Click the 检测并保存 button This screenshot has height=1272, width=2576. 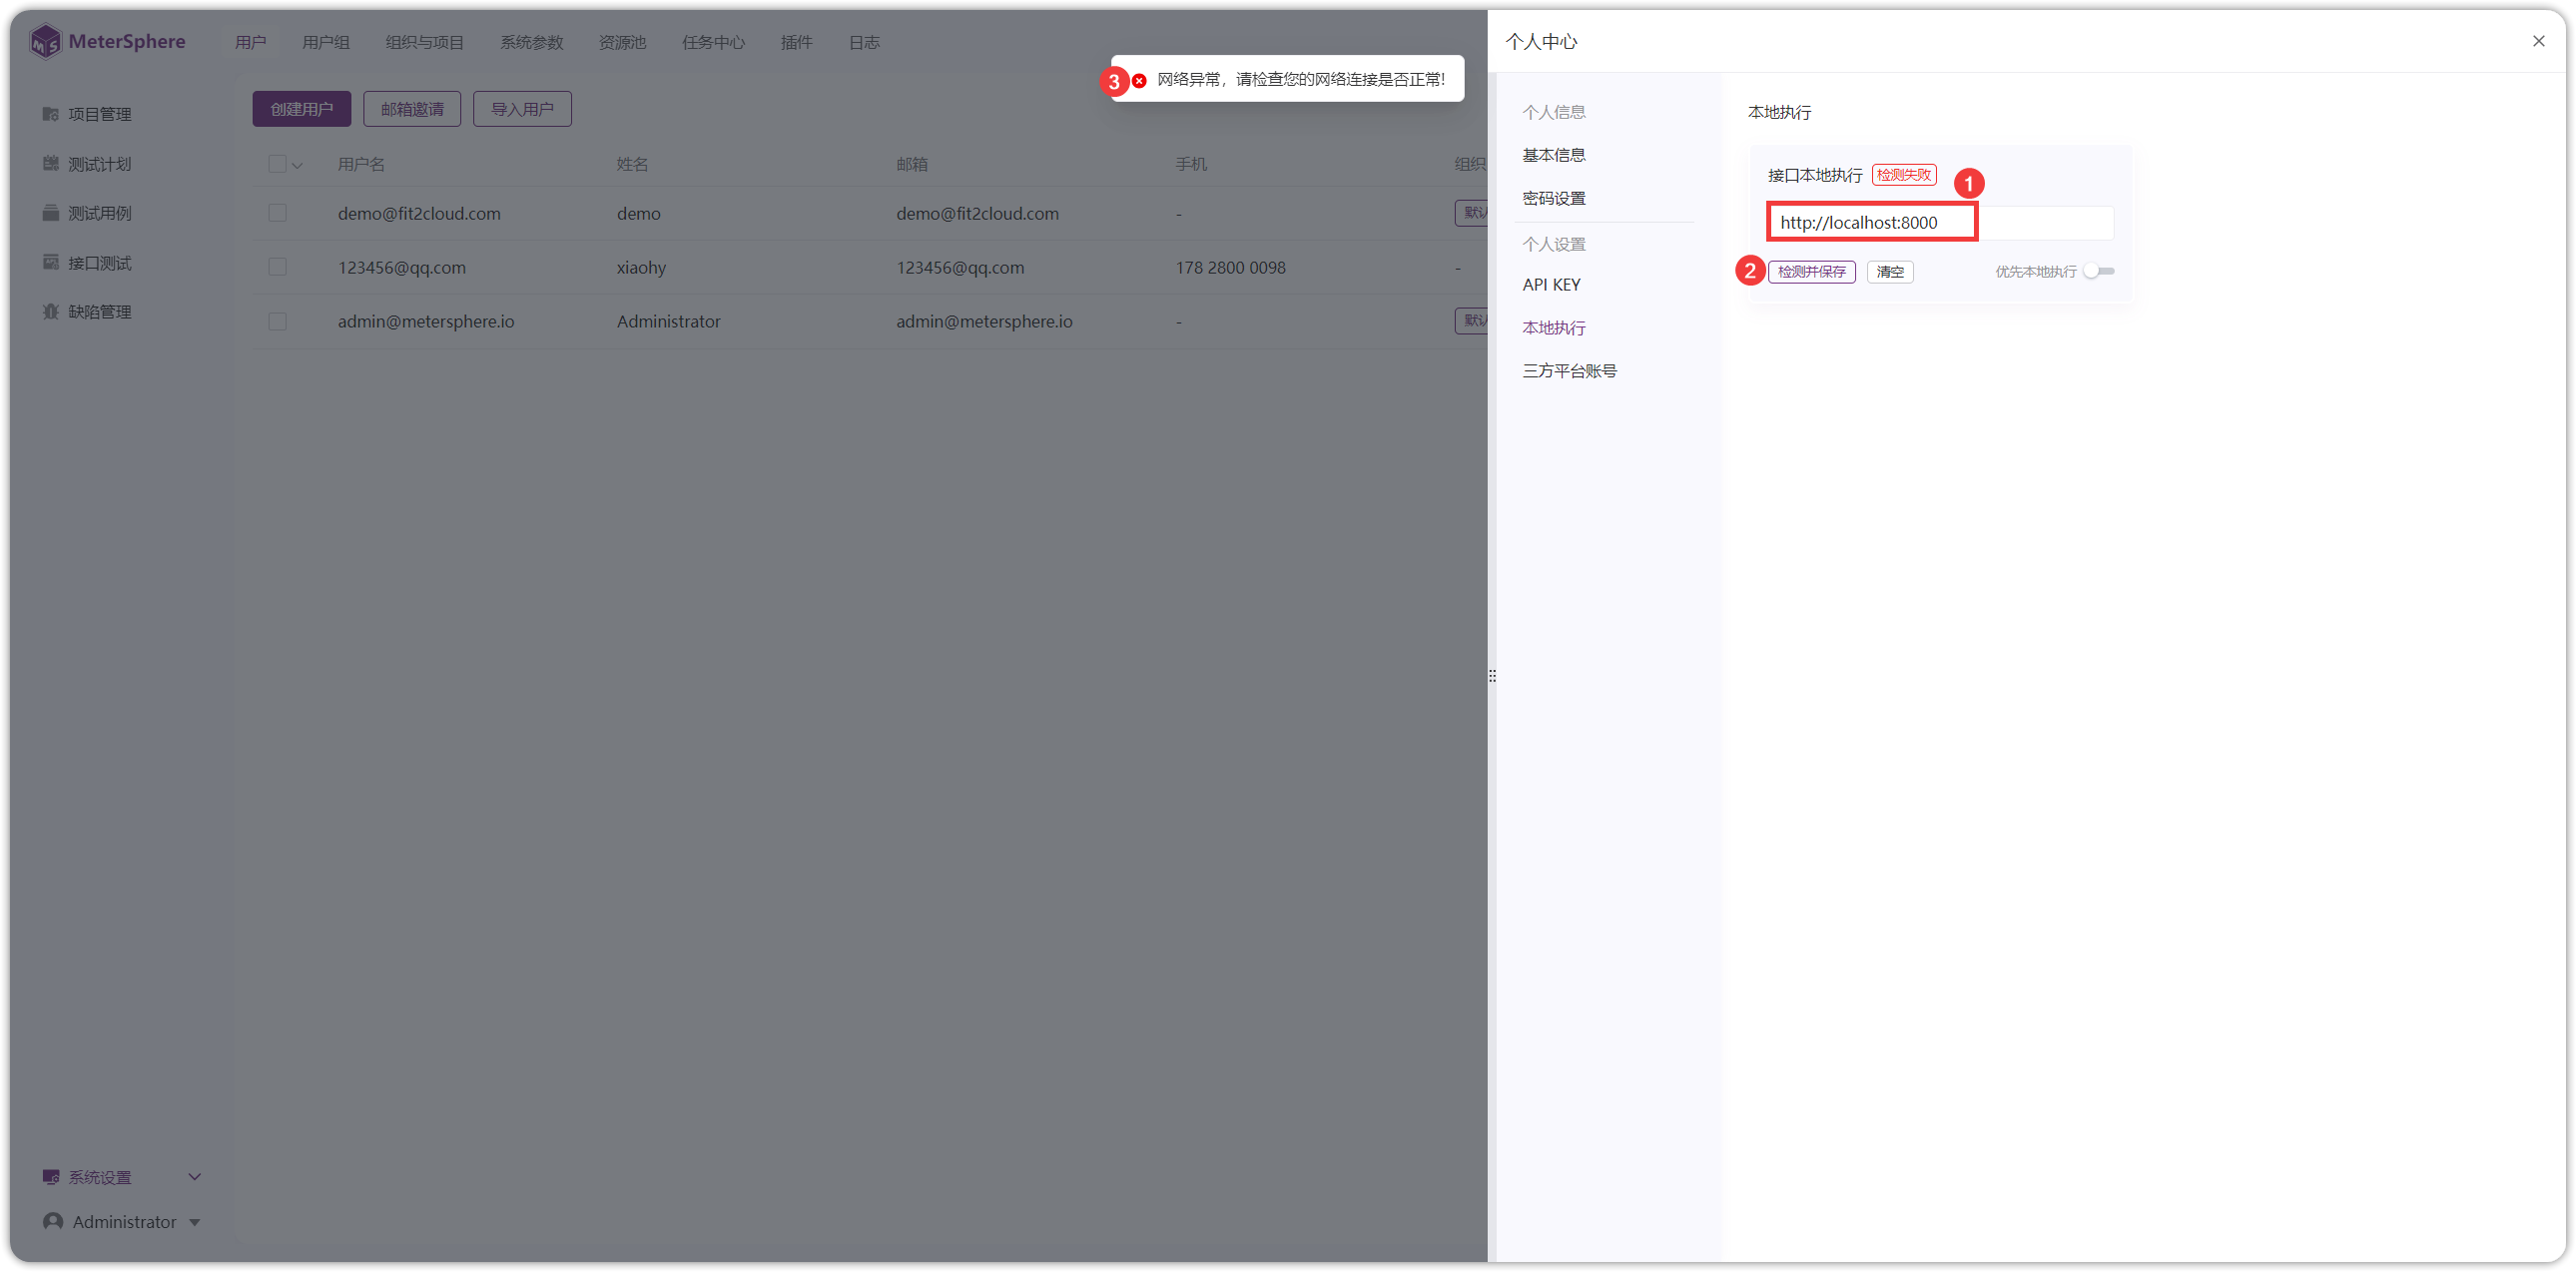coord(1811,272)
